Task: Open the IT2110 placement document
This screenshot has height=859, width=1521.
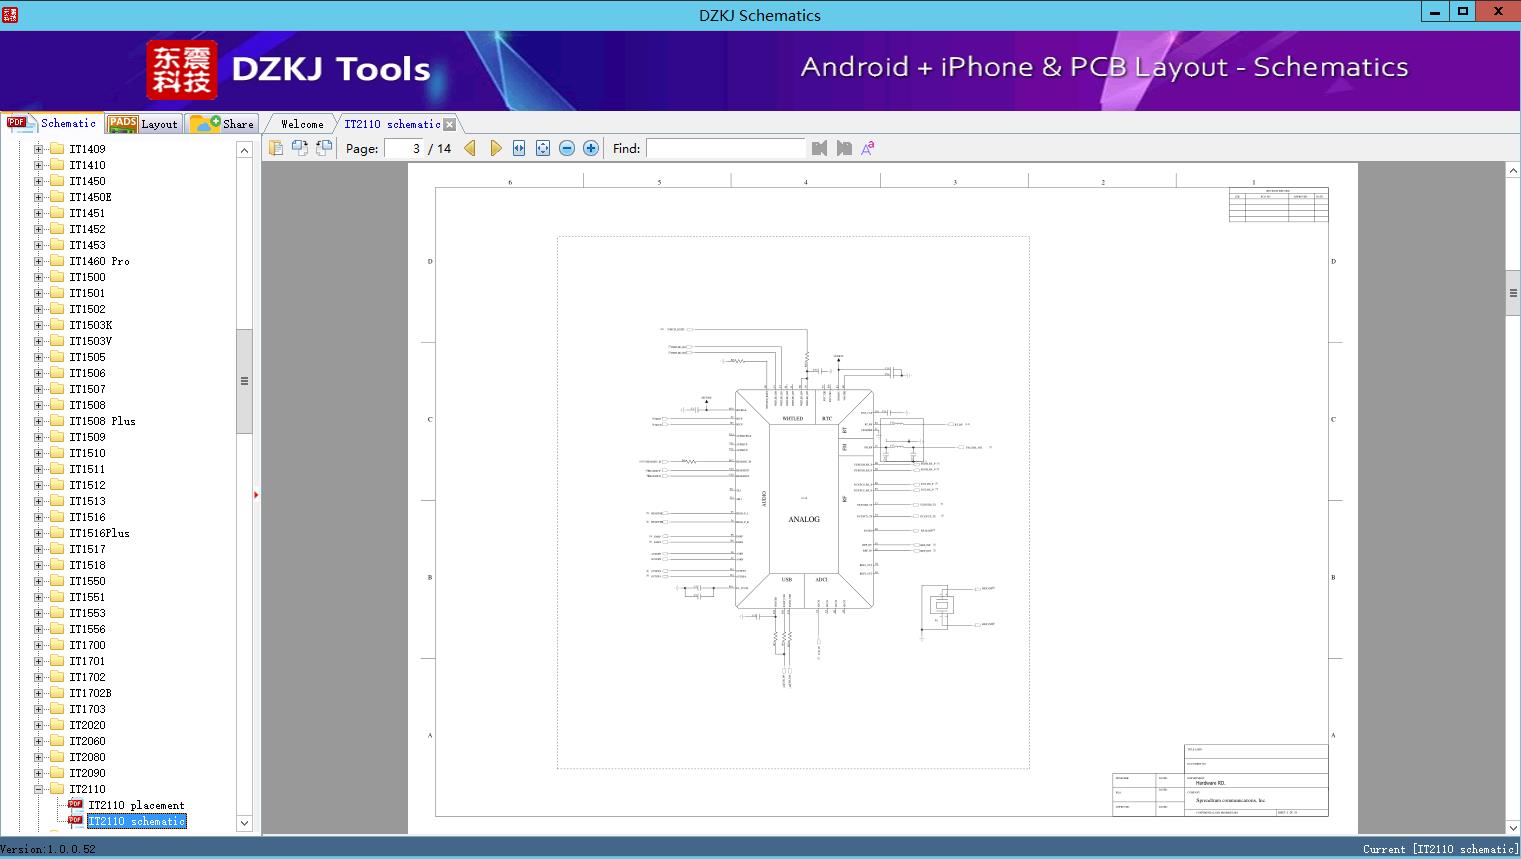Action: point(136,805)
